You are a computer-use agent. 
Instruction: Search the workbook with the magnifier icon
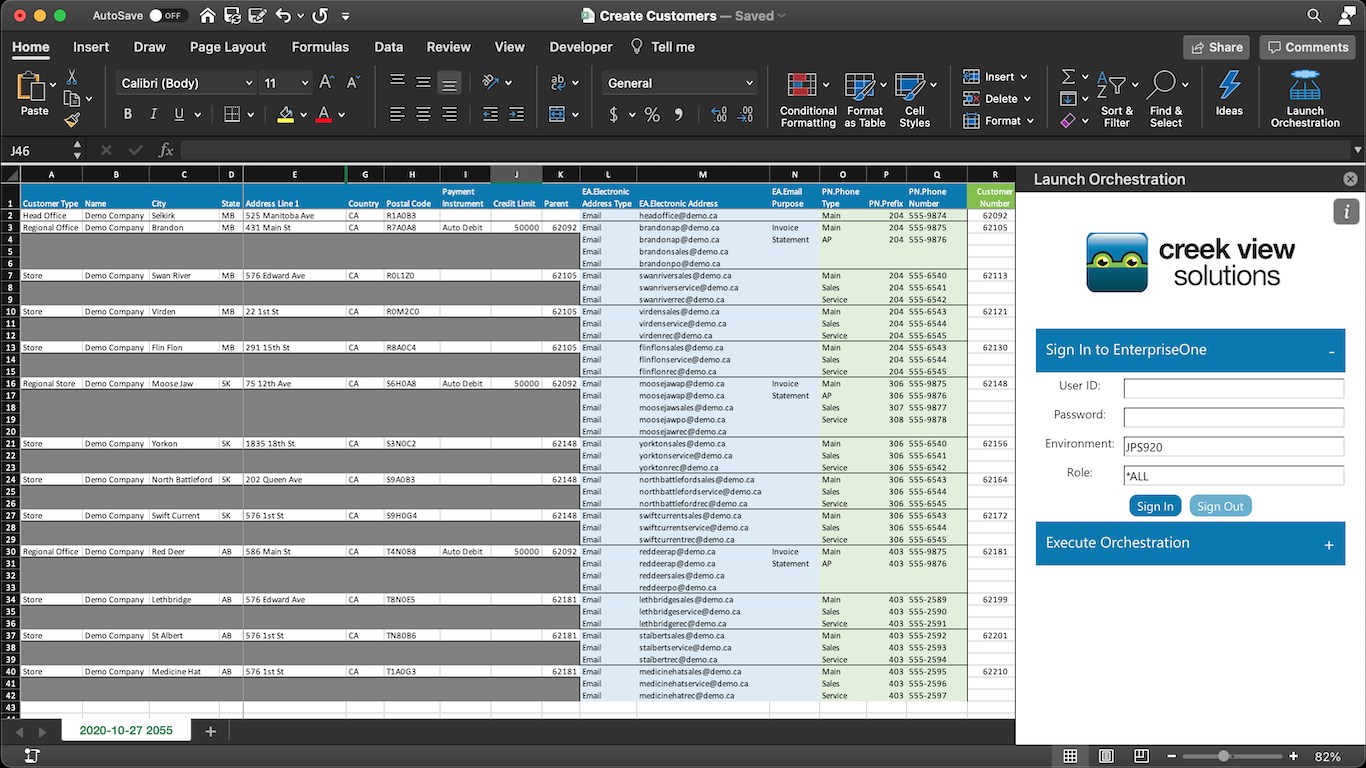pyautogui.click(x=1315, y=16)
